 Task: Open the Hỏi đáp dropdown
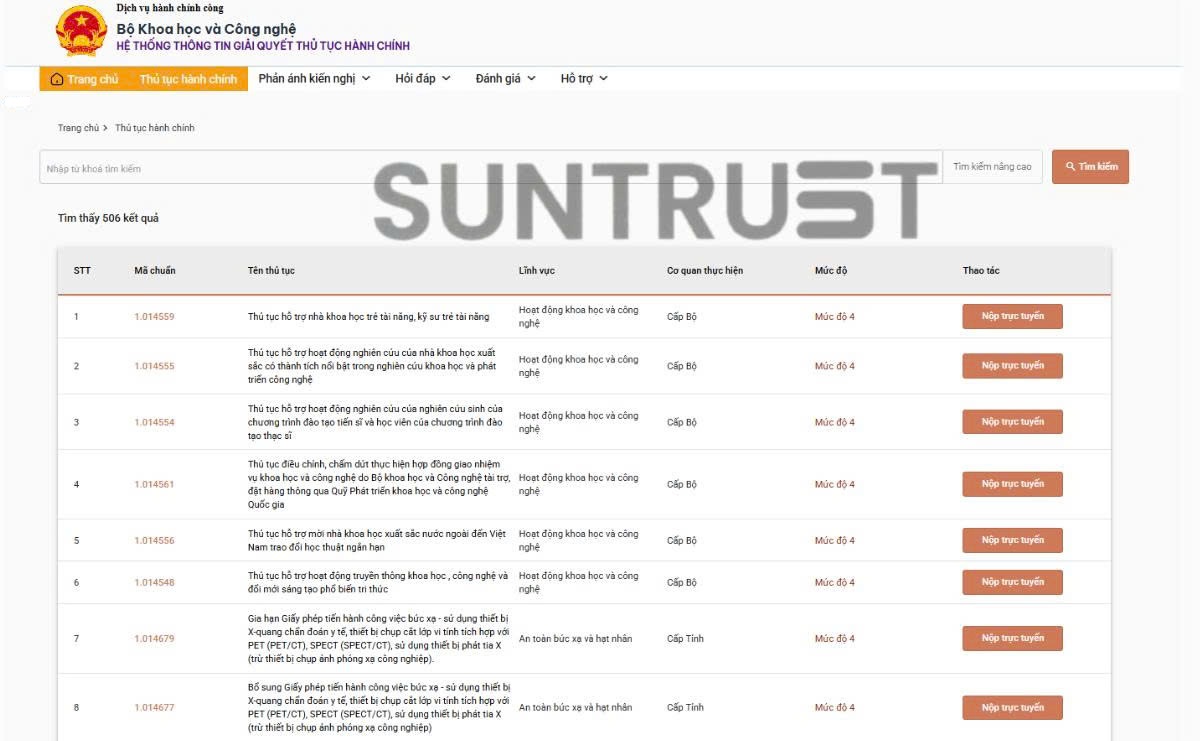pyautogui.click(x=422, y=79)
